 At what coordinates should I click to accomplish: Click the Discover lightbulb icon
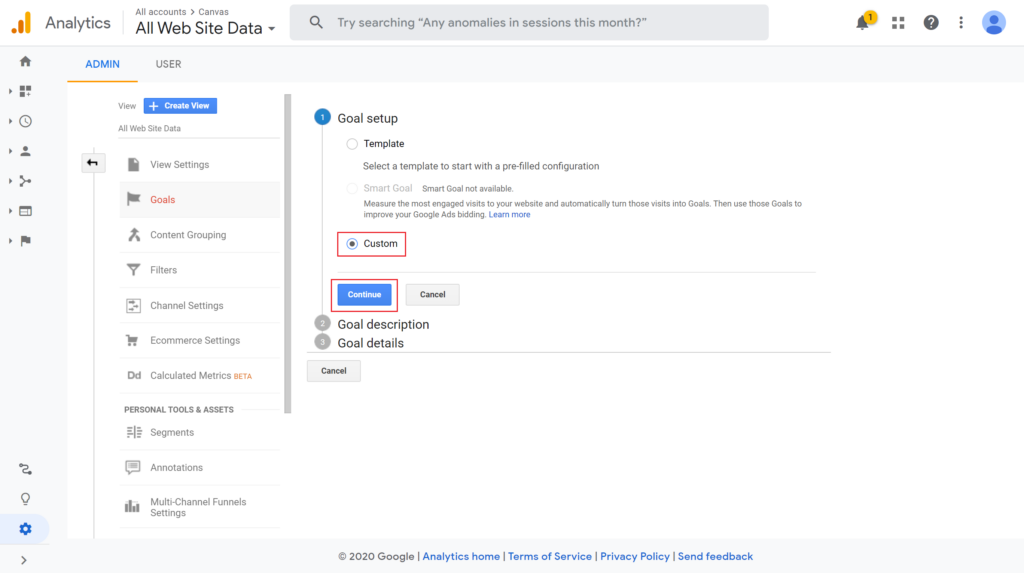point(25,499)
